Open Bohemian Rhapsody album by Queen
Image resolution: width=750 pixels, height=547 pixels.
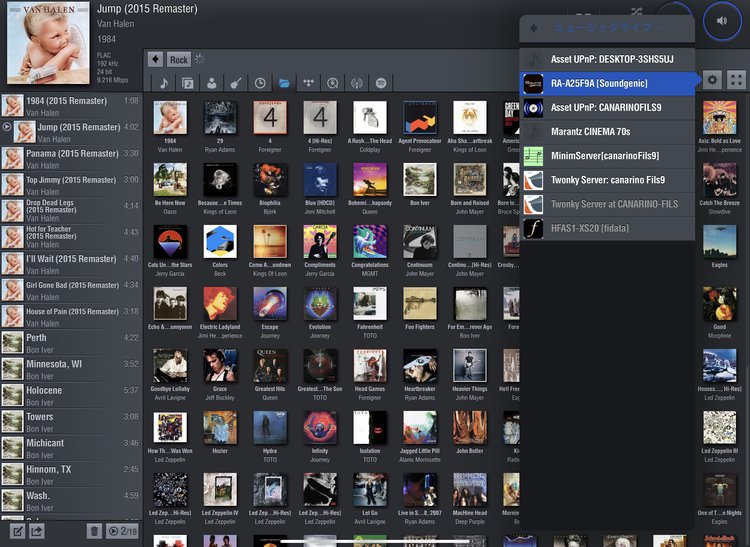[x=370, y=179]
